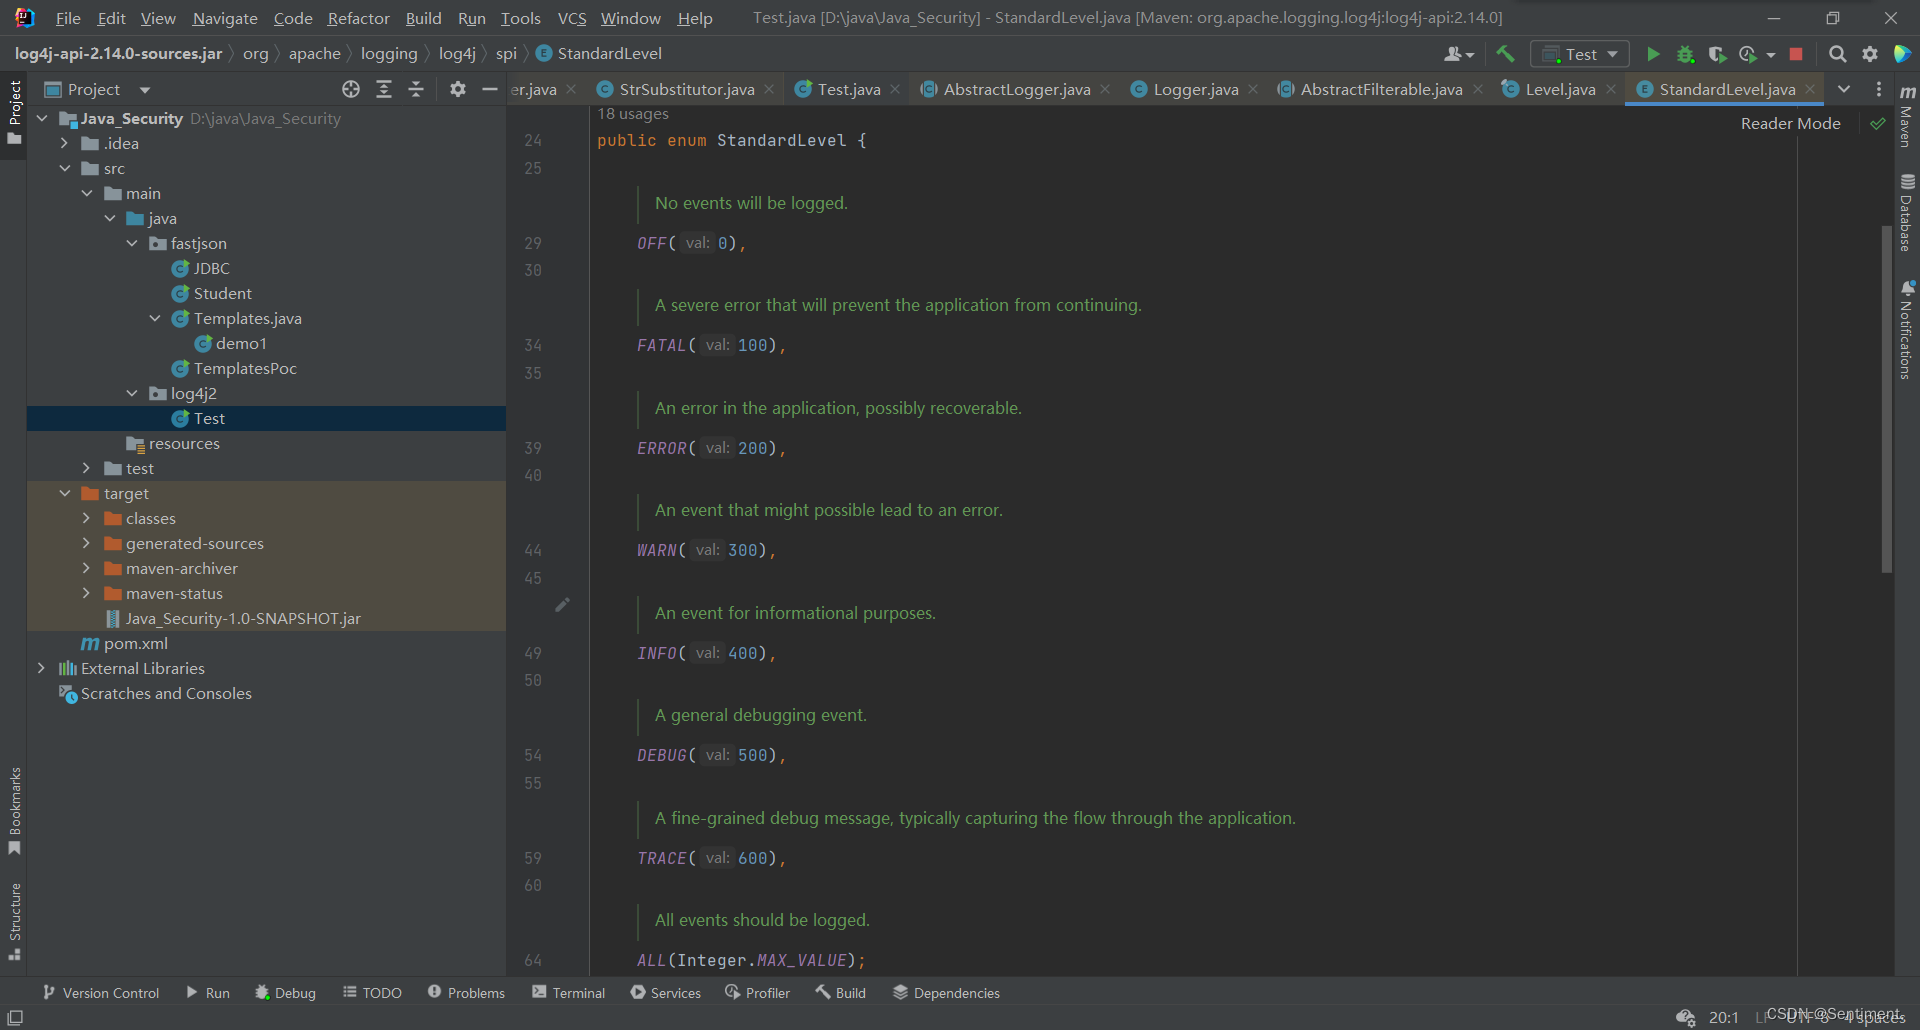Open the Terminal tool window
The height and width of the screenshot is (1030, 1920).
pos(569,992)
